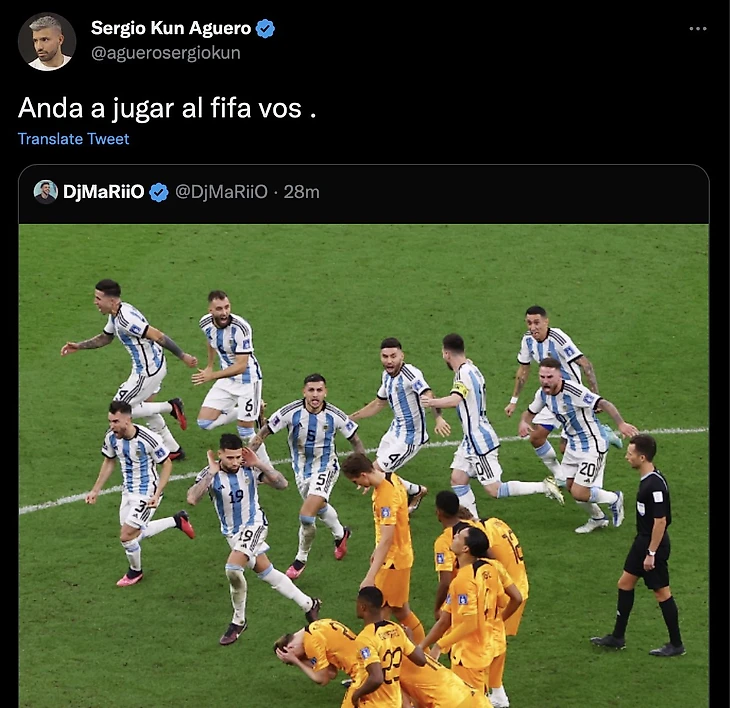The width and height of the screenshot is (730, 708).
Task: Click the referee in black in the photo
Action: tap(644, 545)
